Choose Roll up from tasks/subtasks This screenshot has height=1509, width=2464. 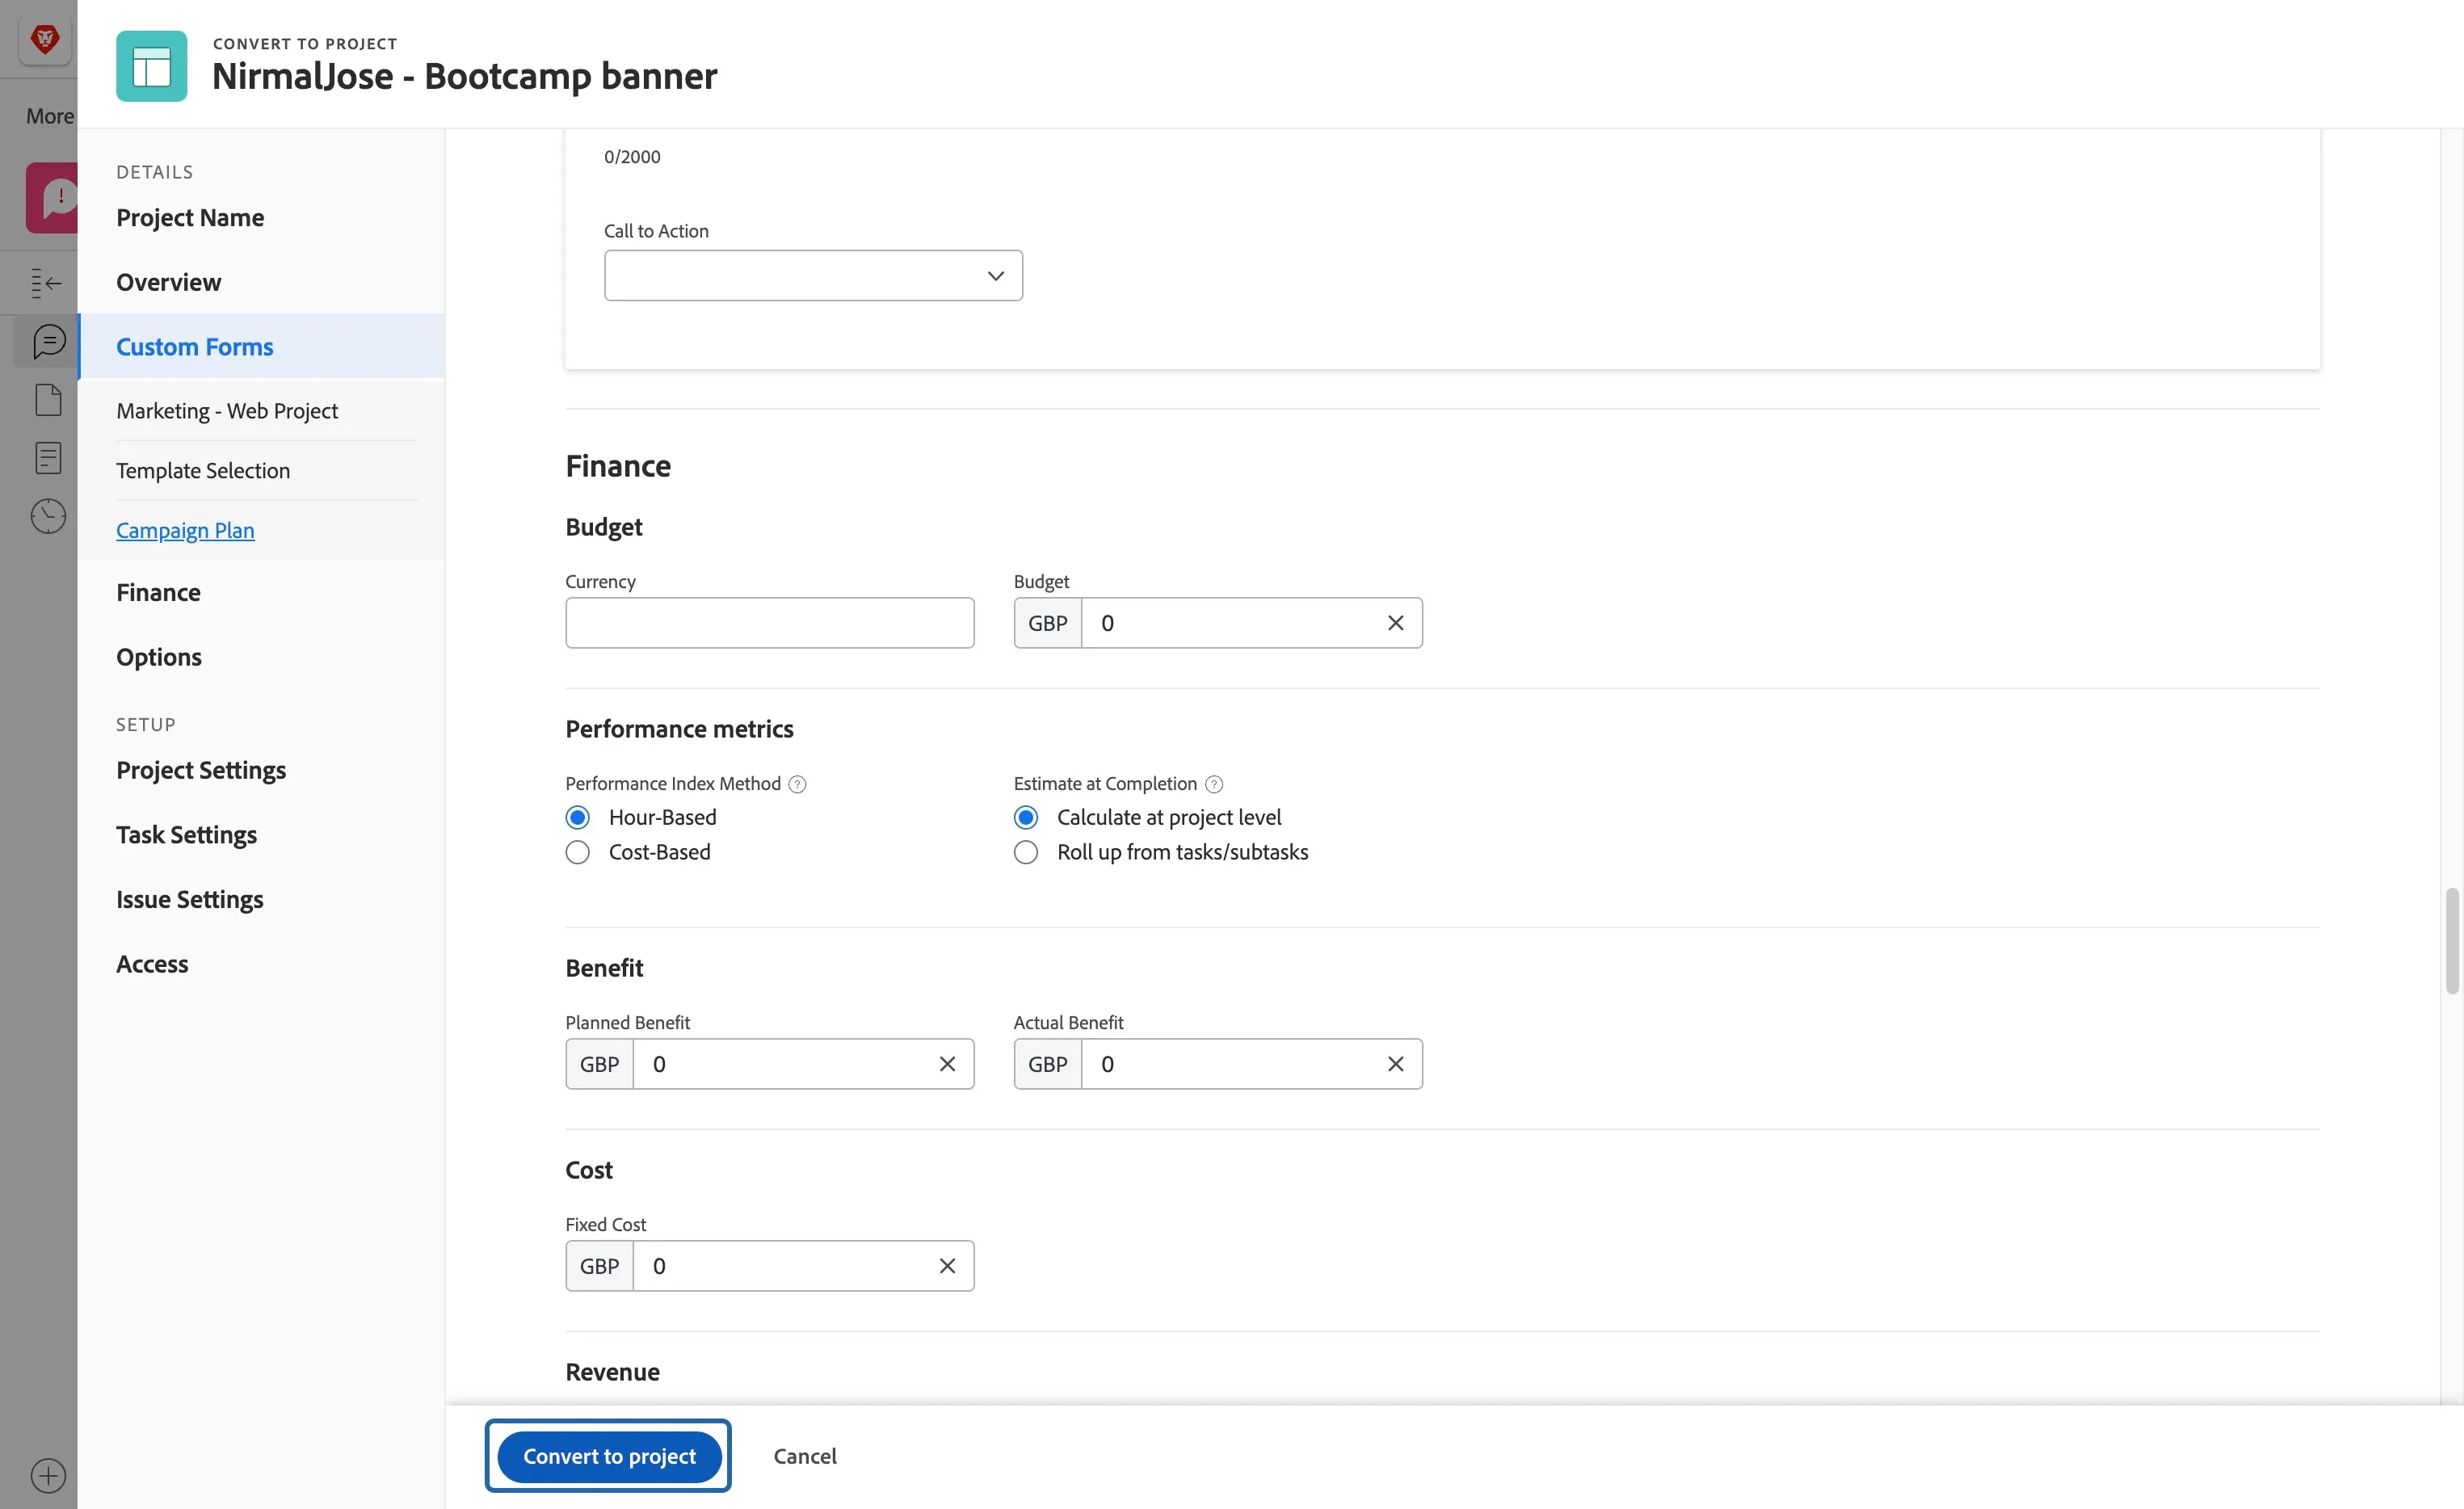[x=1026, y=852]
